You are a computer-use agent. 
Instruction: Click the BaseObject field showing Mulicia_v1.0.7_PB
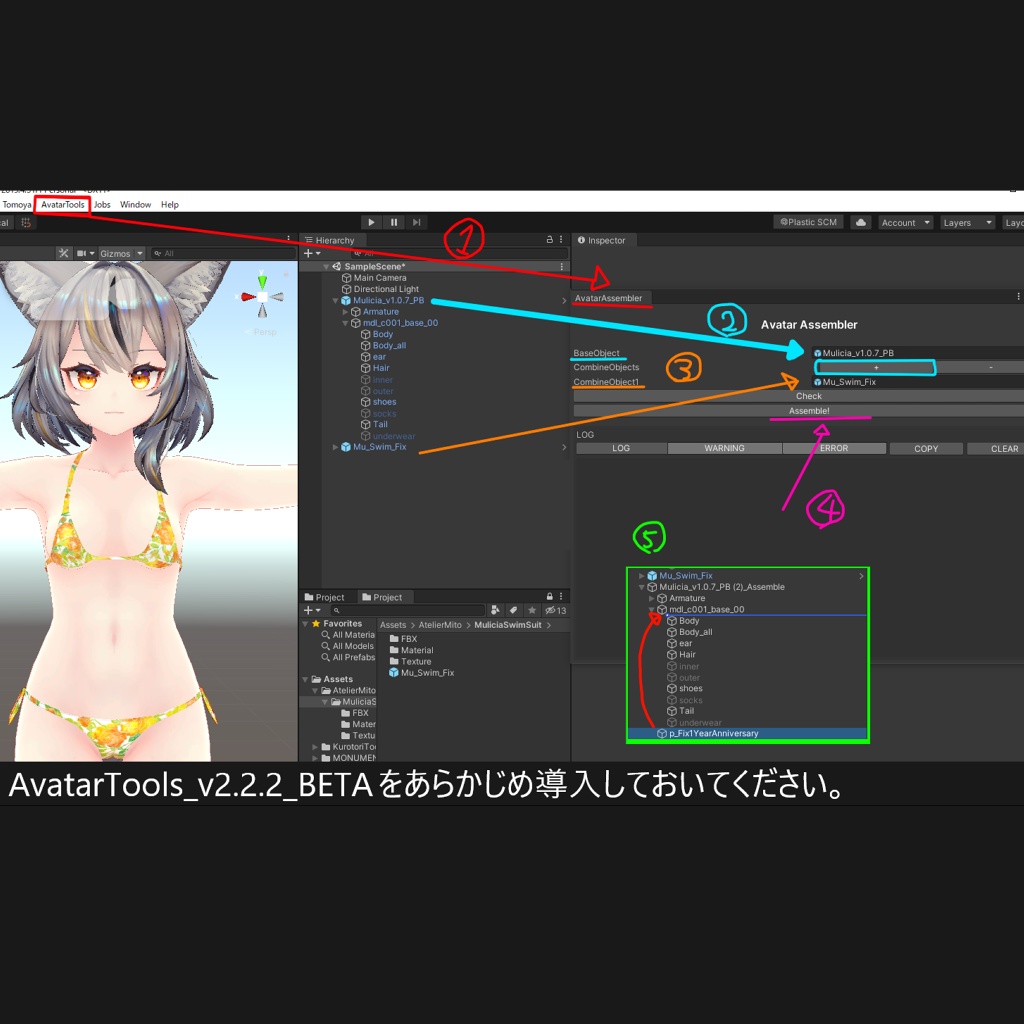(918, 353)
